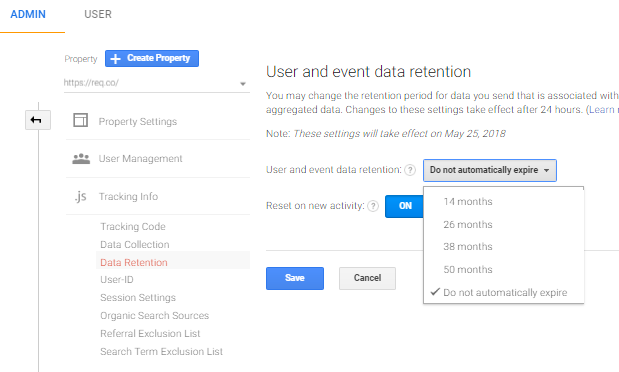Open Organic Search Sources

click(x=154, y=316)
